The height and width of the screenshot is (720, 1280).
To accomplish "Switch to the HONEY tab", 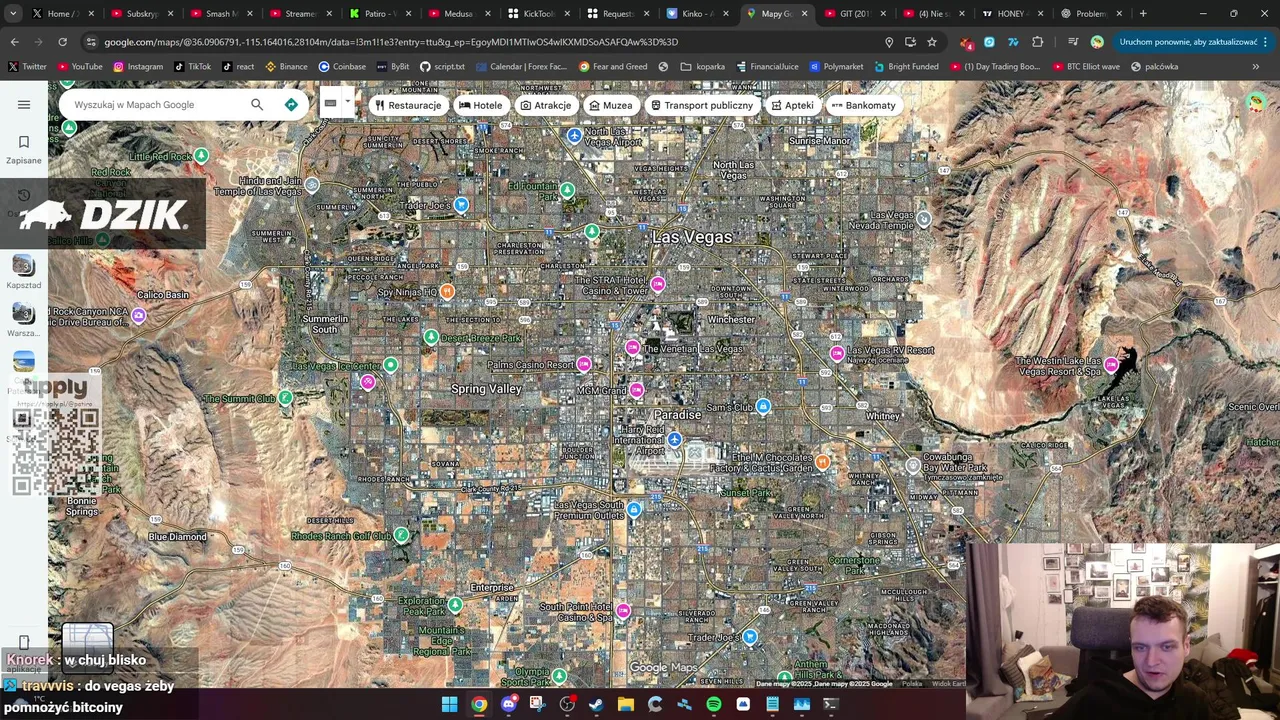I will [x=1010, y=14].
